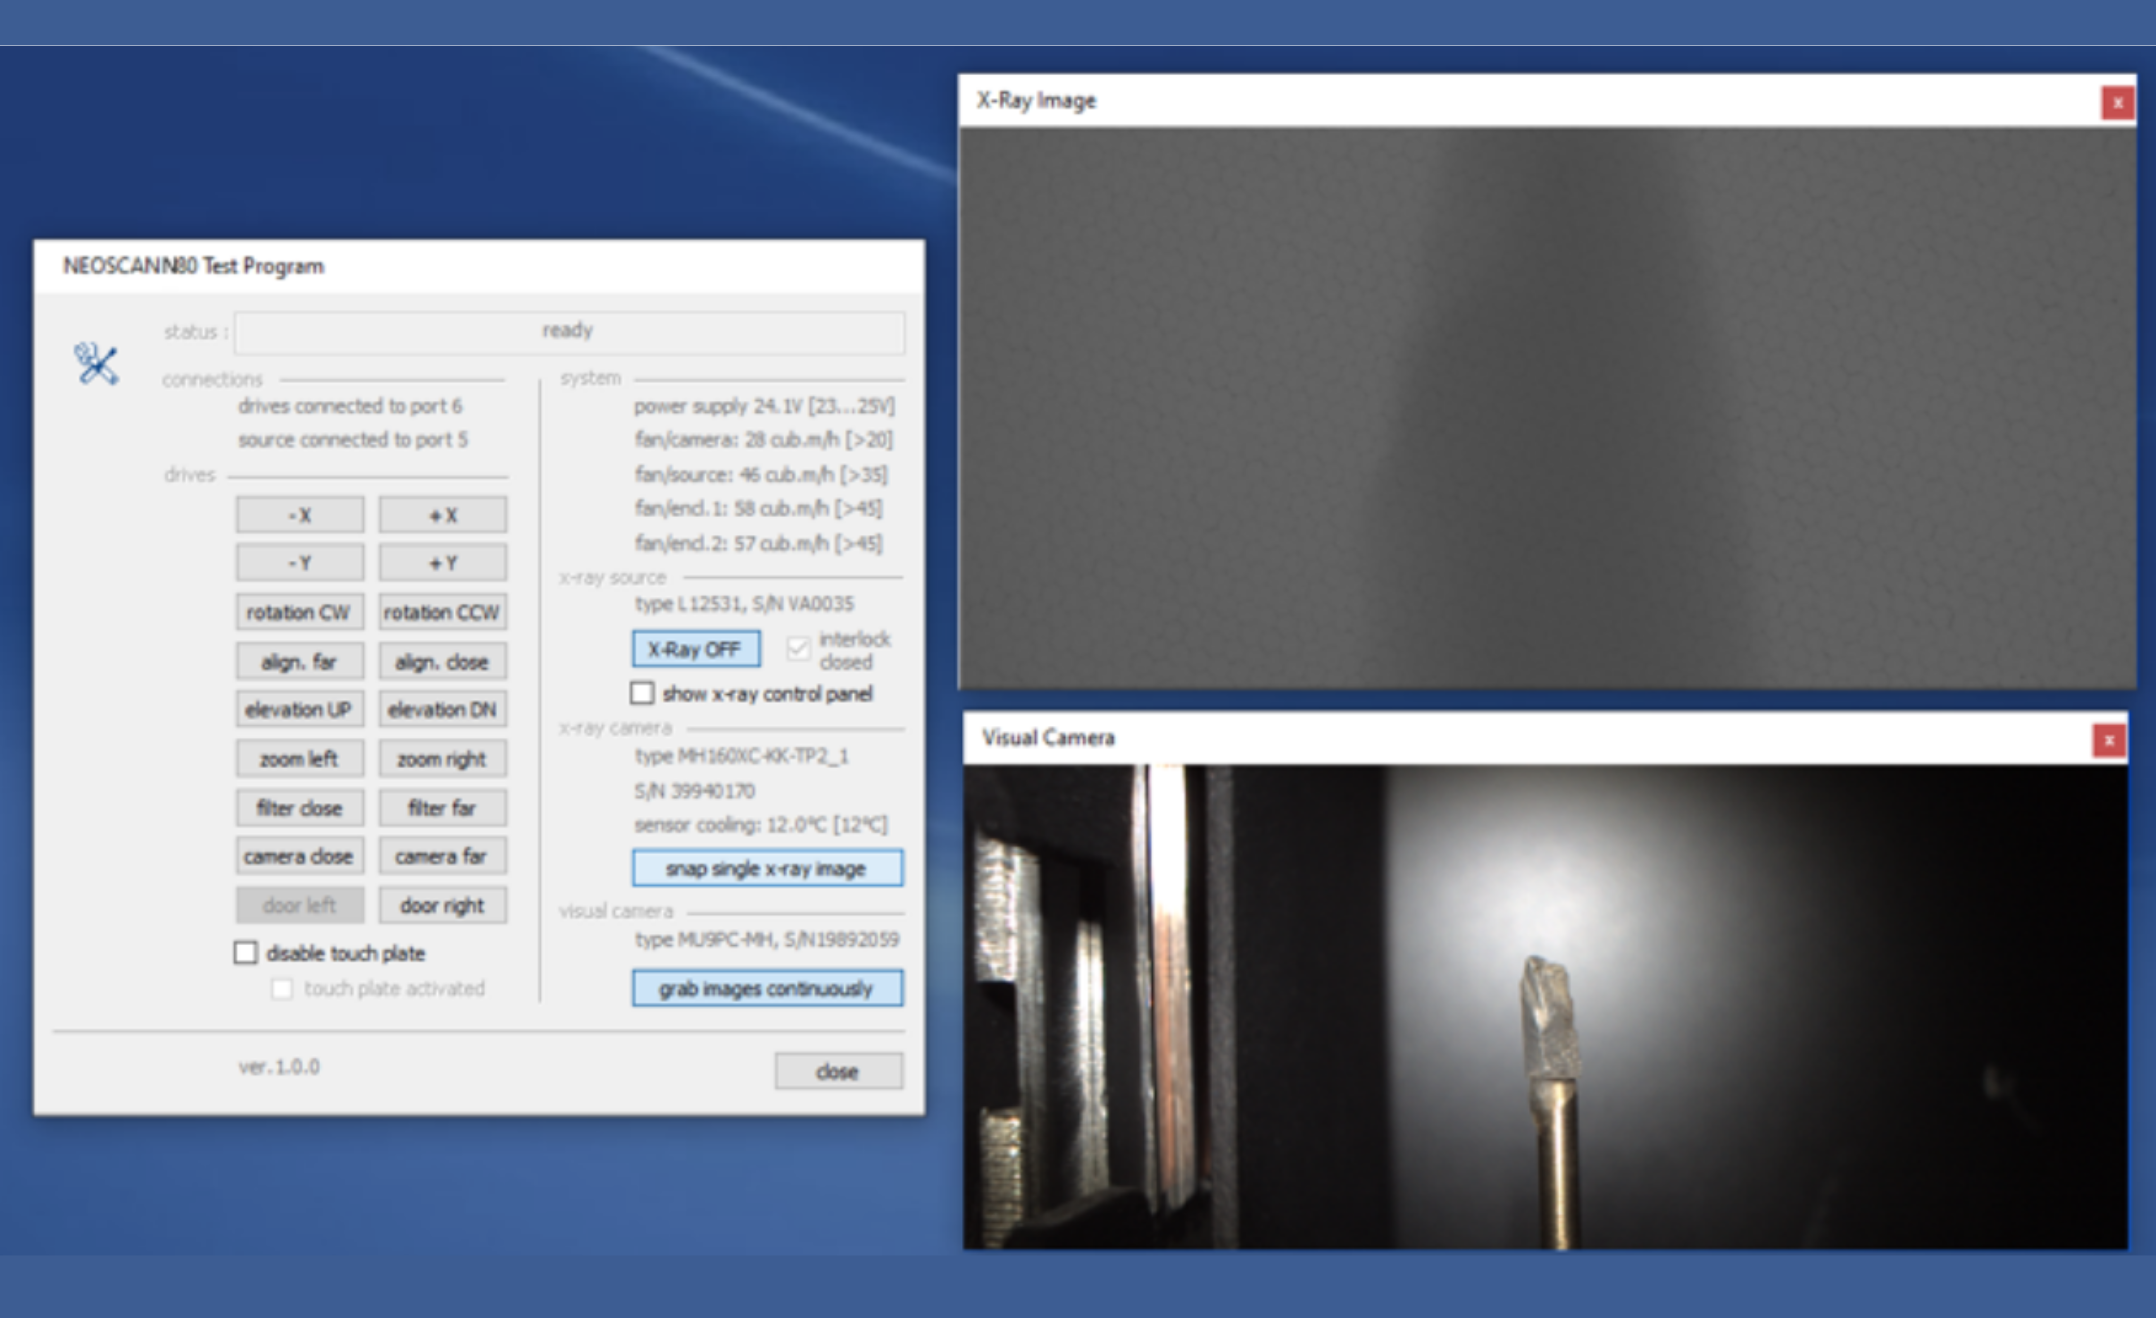The height and width of the screenshot is (1318, 2156).
Task: Click the ready status field
Action: pyautogui.click(x=569, y=331)
